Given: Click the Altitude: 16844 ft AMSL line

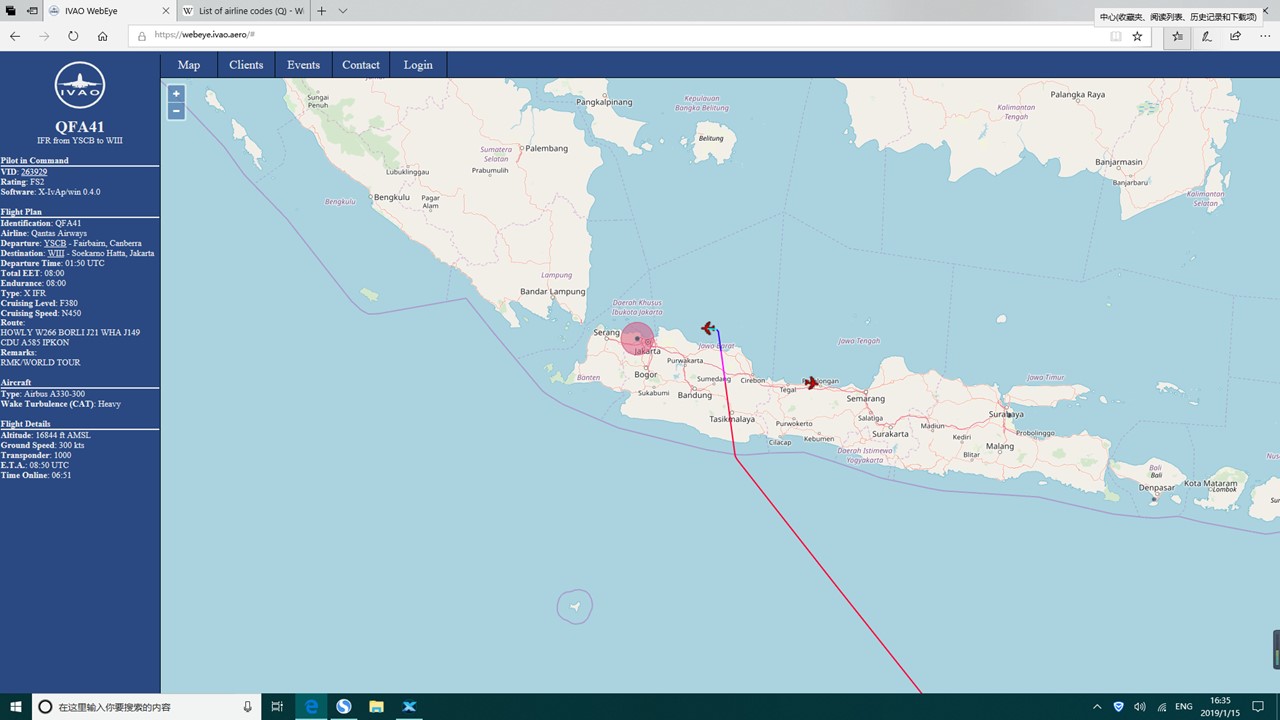Looking at the screenshot, I should click(45, 435).
